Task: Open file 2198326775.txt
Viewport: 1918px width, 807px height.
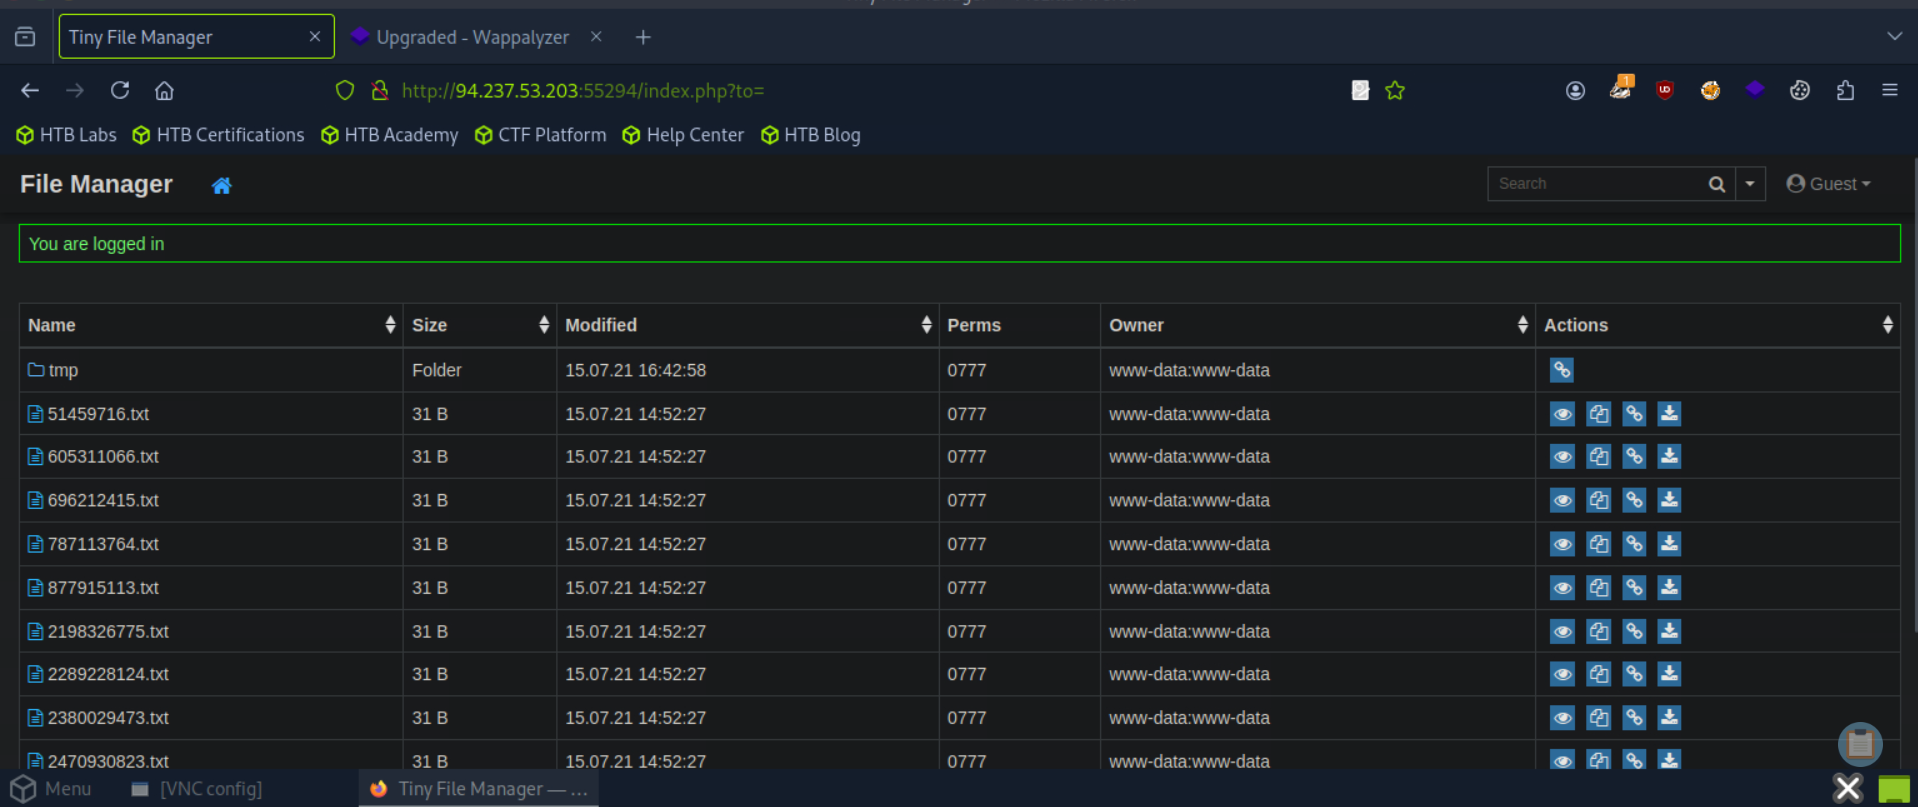Action: 108,632
